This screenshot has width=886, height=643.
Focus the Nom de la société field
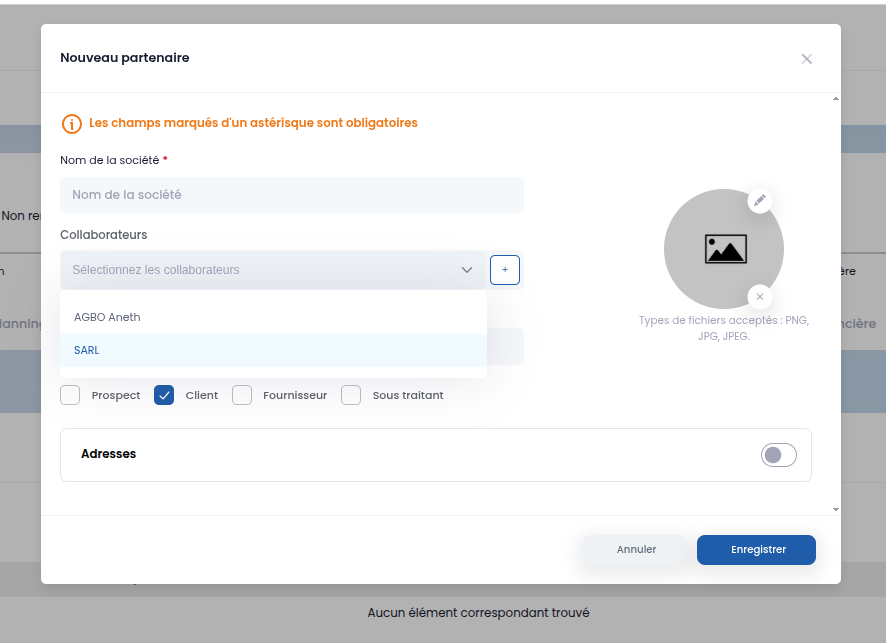tap(292, 195)
